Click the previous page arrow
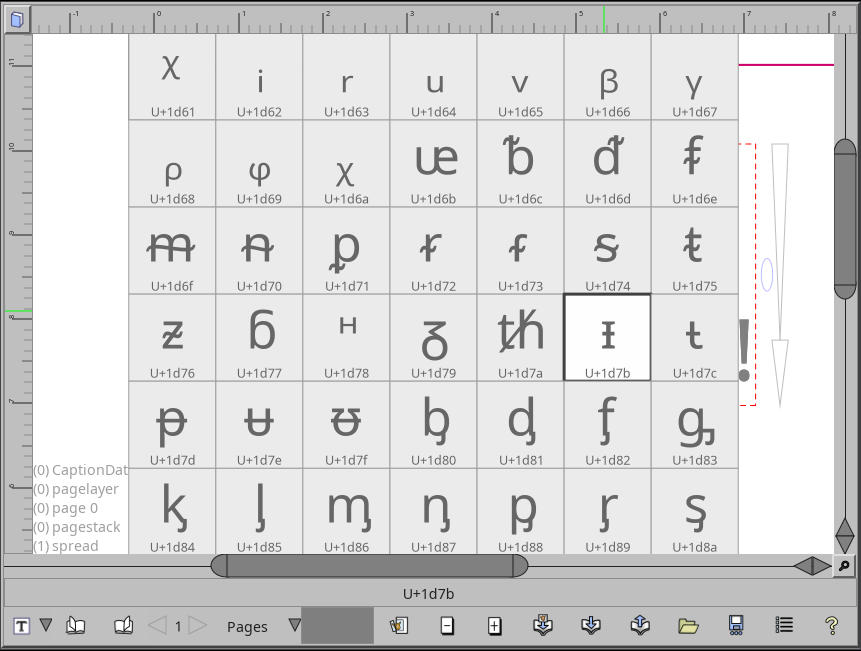The width and height of the screenshot is (861, 651). (156, 625)
